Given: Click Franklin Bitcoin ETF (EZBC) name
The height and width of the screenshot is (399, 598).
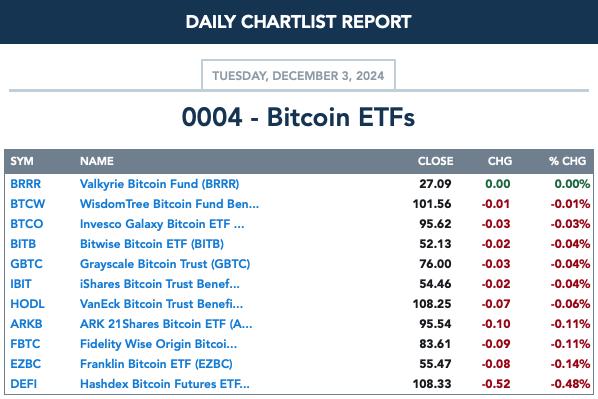Looking at the screenshot, I should pos(156,364).
